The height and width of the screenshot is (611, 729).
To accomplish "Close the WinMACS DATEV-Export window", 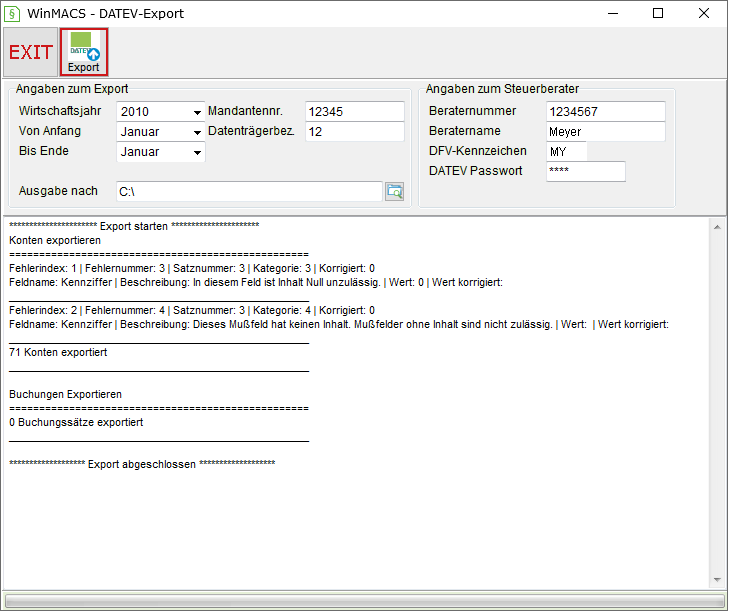I will click(704, 13).
